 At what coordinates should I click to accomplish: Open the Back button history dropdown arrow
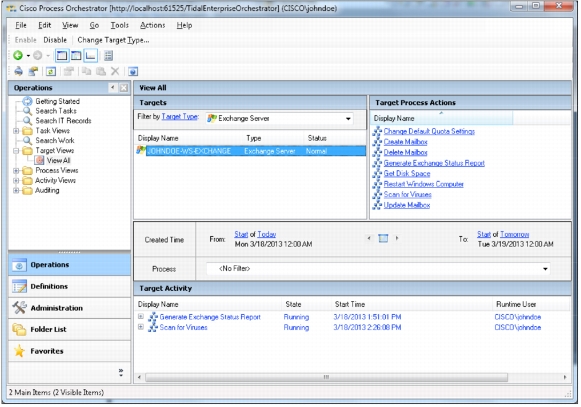click(28, 56)
